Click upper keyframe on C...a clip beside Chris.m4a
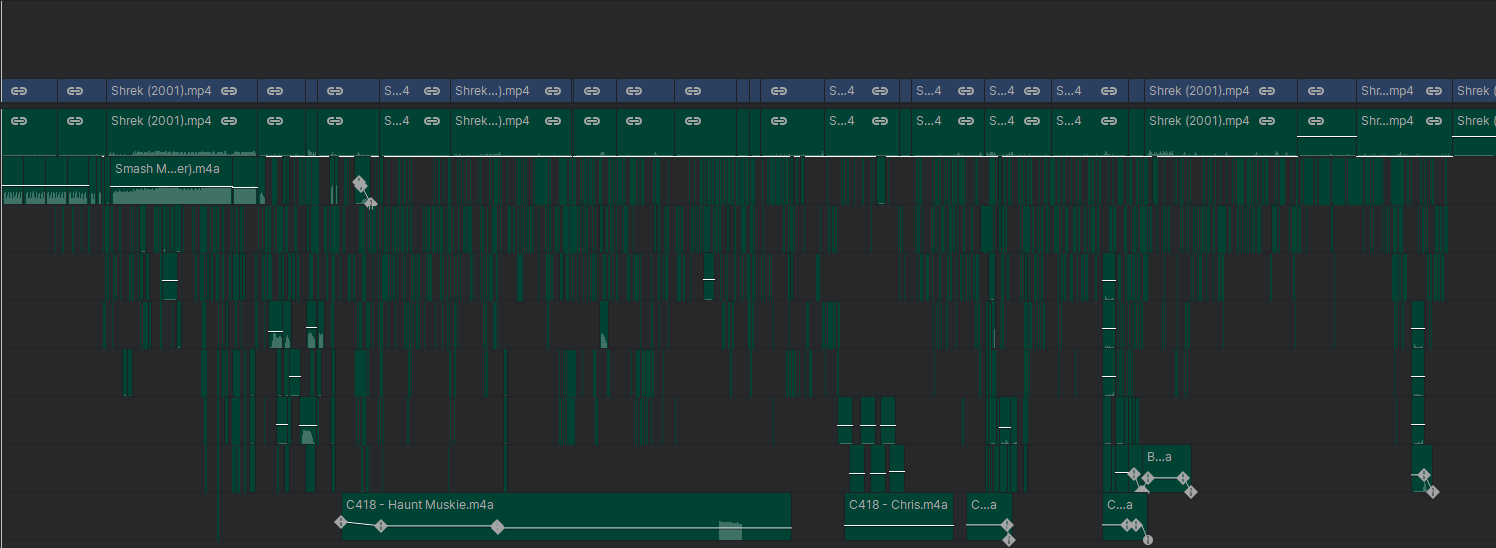This screenshot has width=1496, height=548. [x=1007, y=525]
